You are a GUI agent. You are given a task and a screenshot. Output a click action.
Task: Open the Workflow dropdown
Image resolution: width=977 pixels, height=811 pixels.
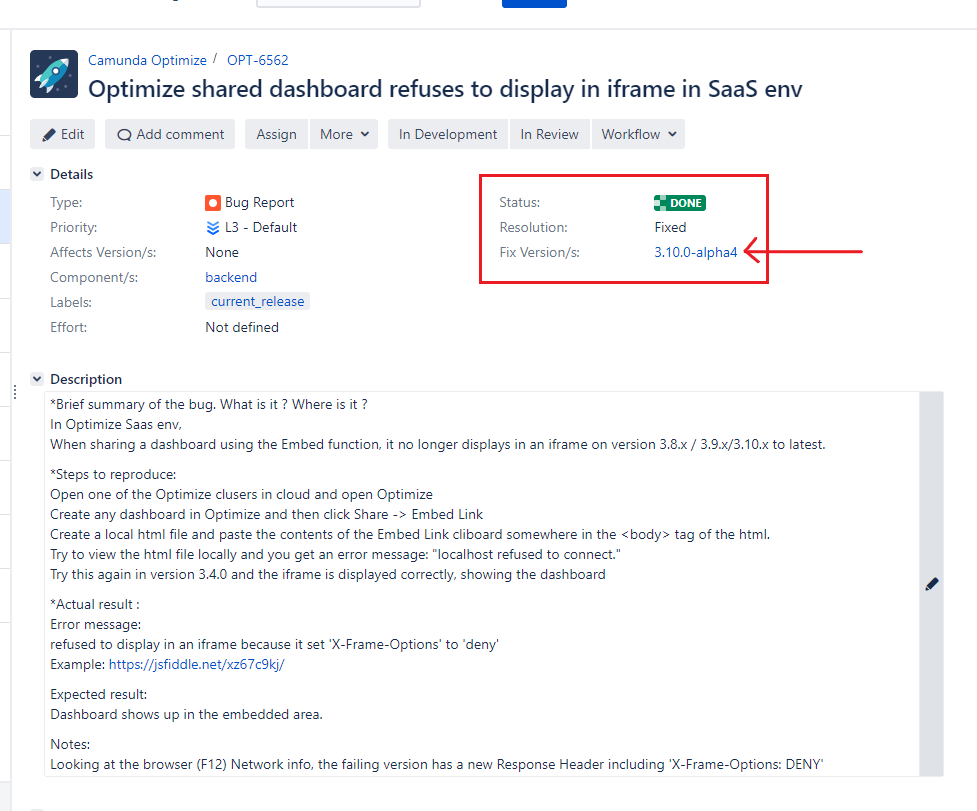click(x=638, y=135)
